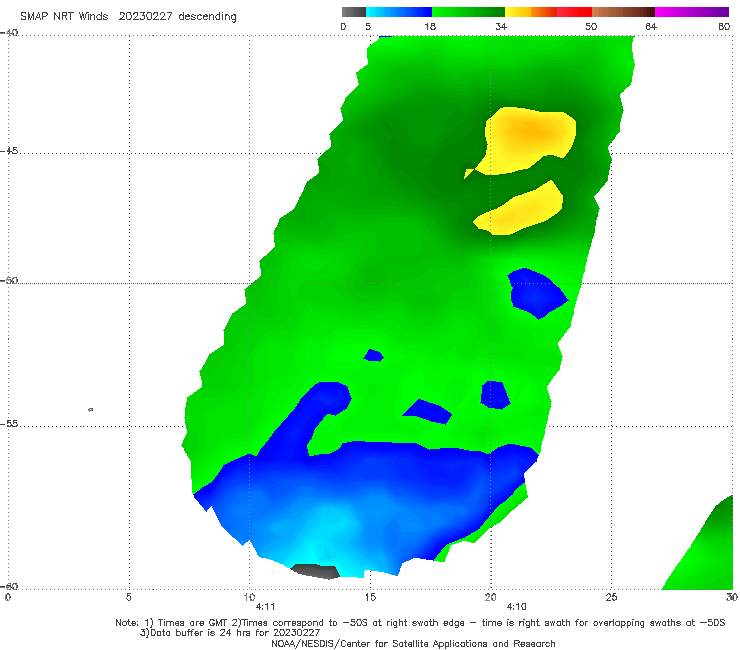Click the colorbar label '80'
Viewport: 740px width, 650px height.
tap(724, 26)
